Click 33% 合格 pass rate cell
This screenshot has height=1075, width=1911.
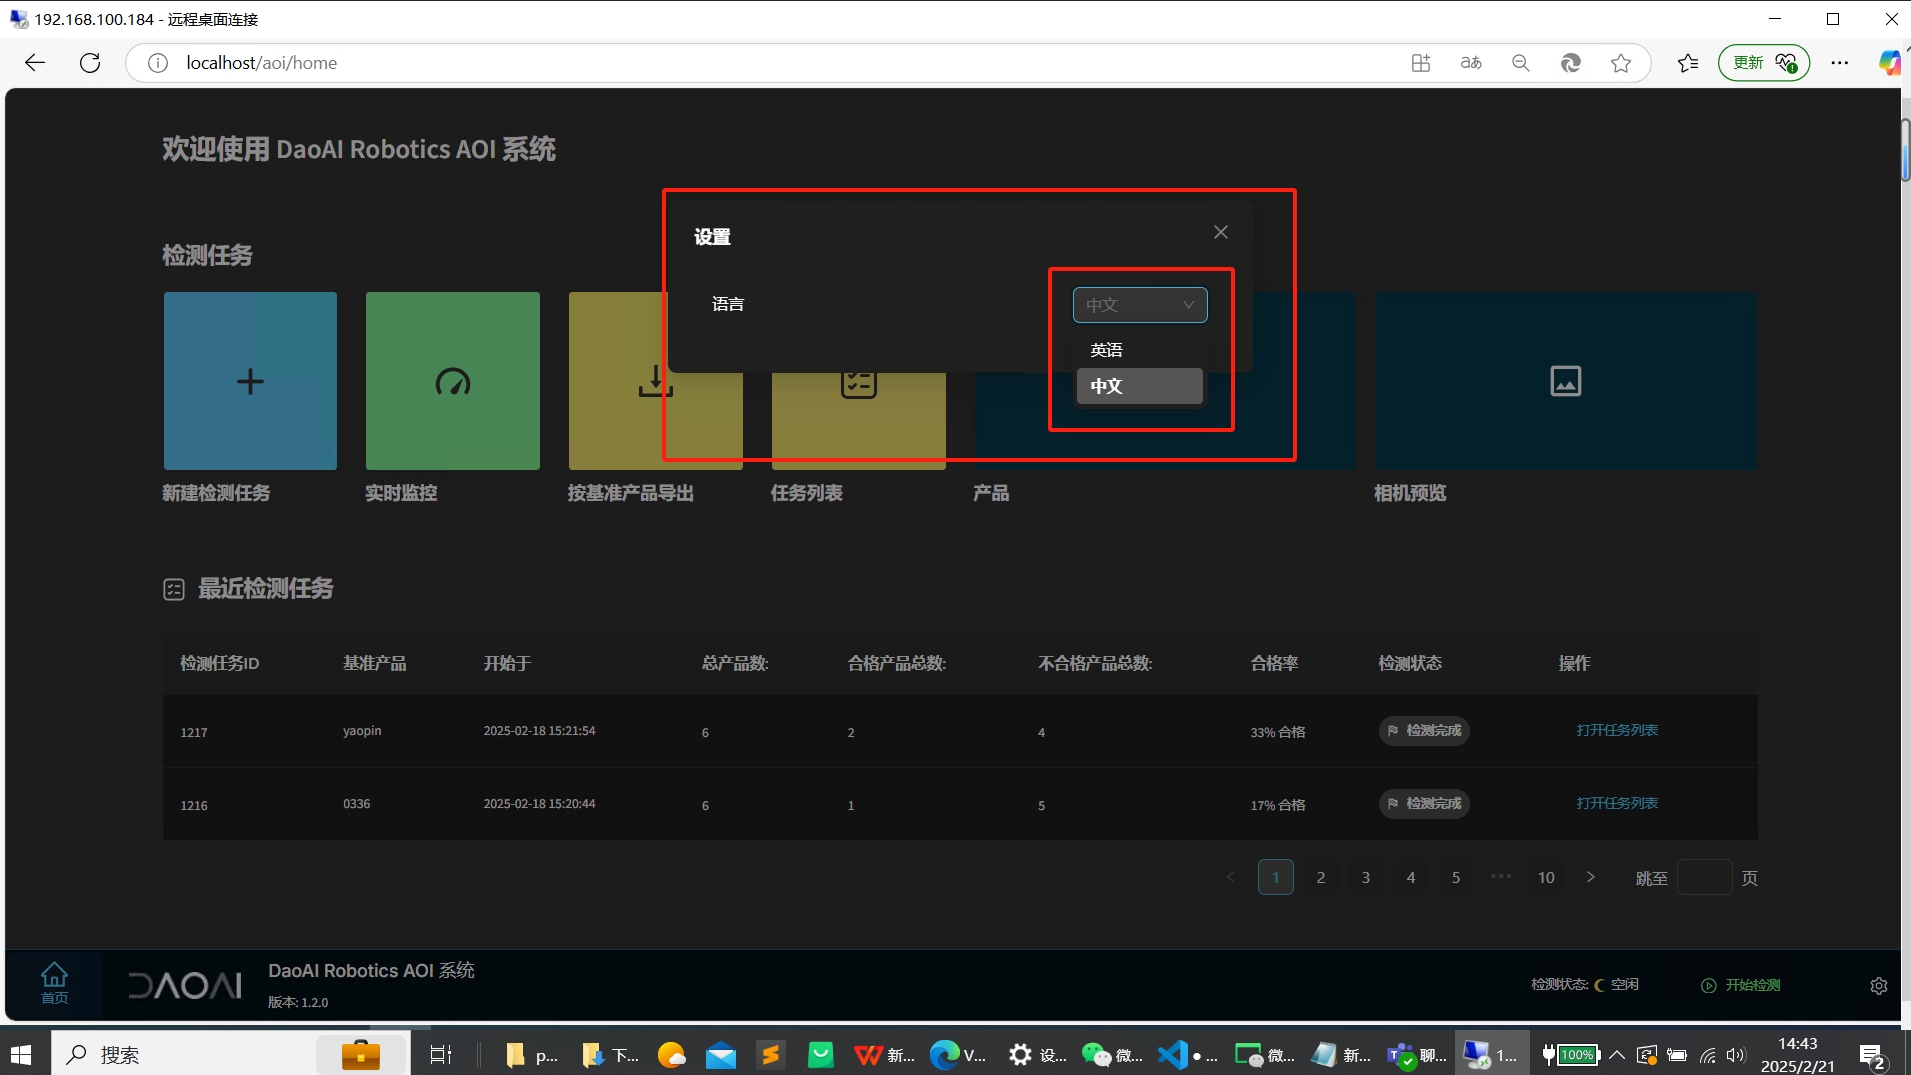[x=1277, y=732]
